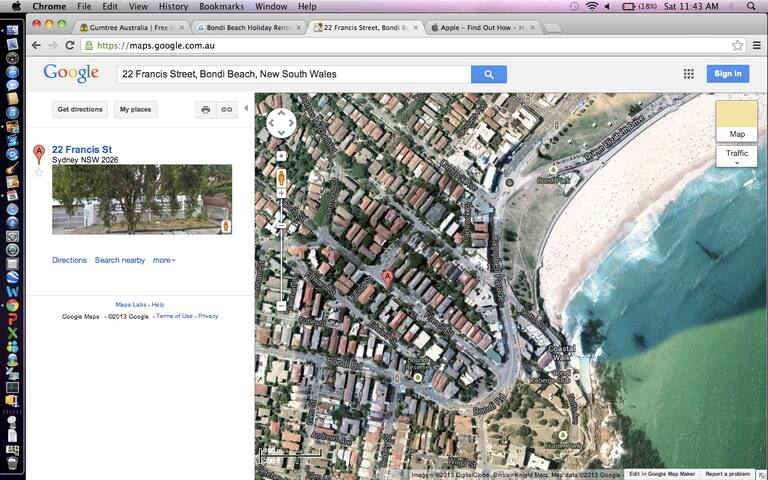Click Edit in Google Map Maker

(x=662, y=474)
